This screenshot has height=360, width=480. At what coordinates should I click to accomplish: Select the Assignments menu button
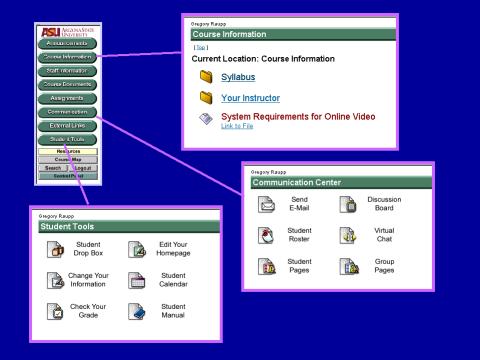pyautogui.click(x=67, y=98)
